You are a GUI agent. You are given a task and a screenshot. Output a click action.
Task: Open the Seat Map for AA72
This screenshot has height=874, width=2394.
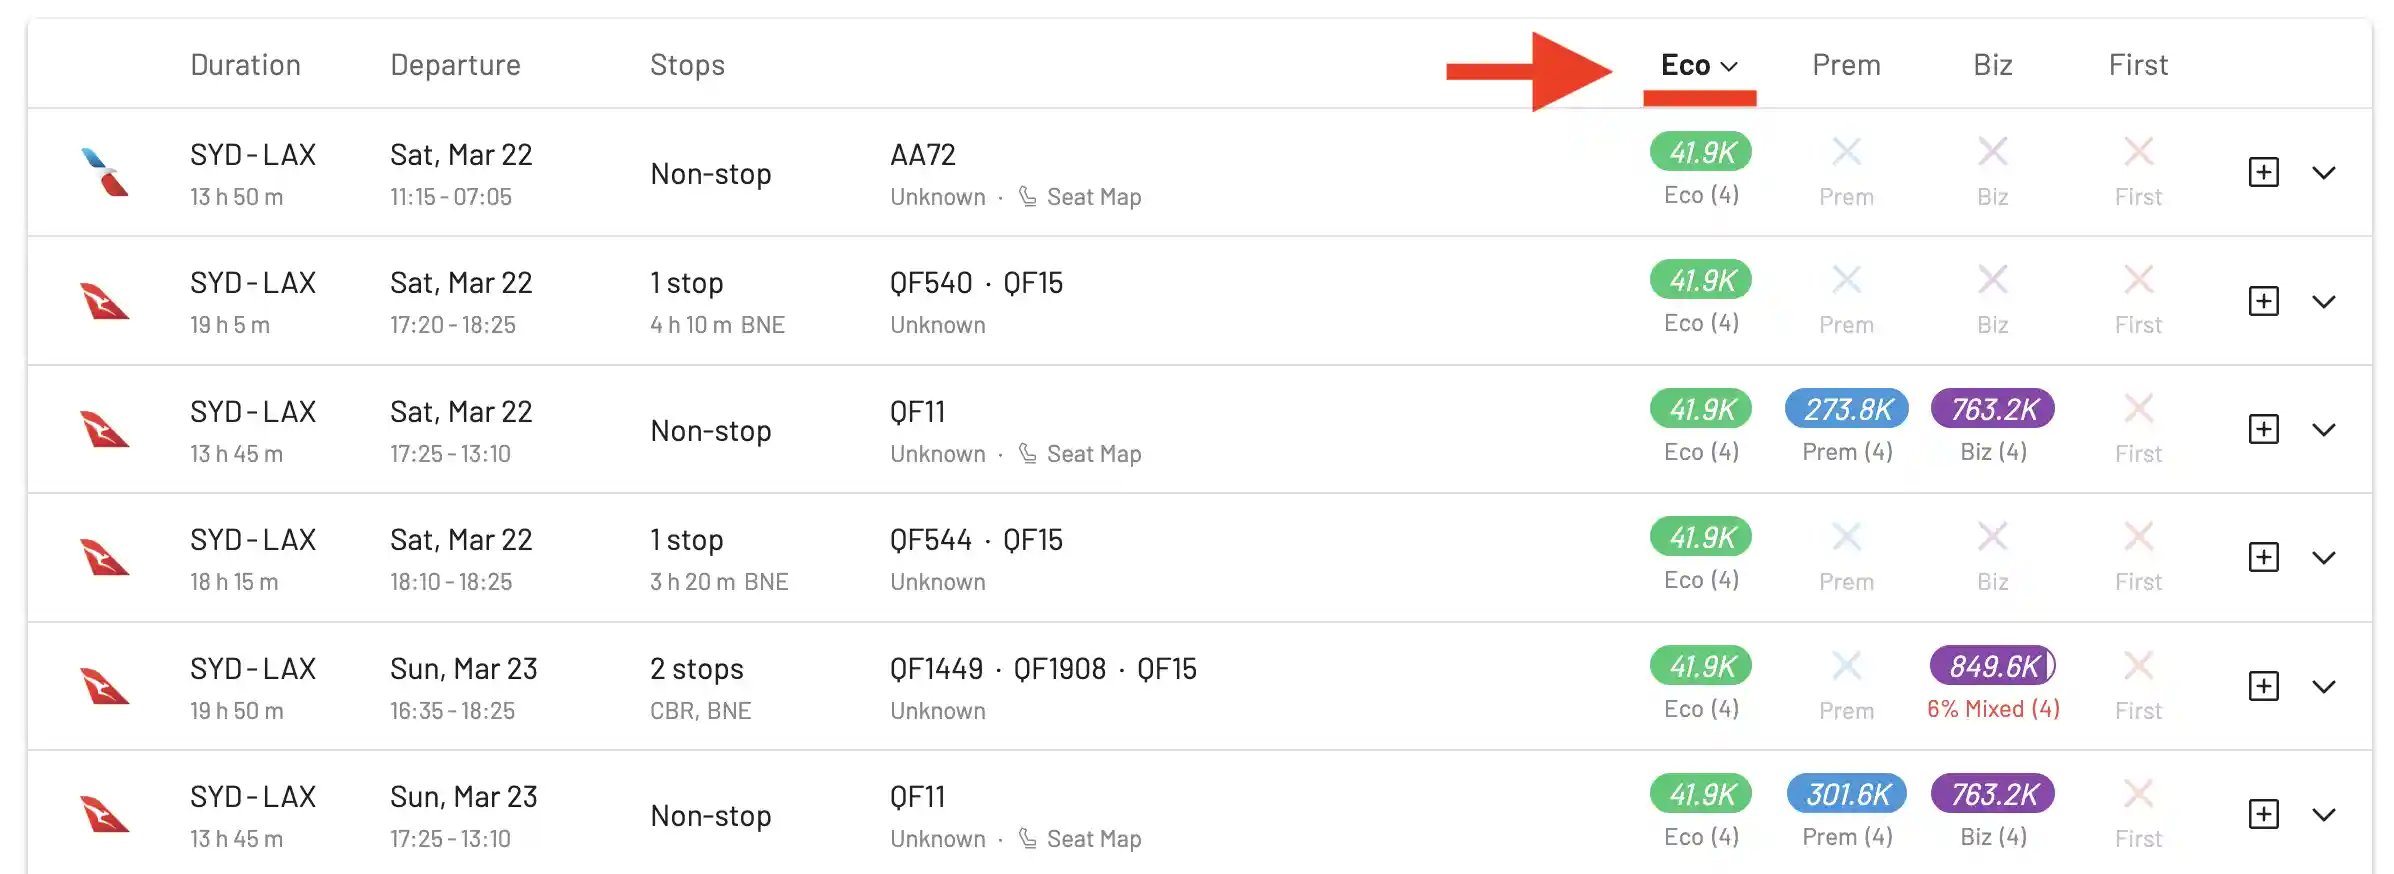[1080, 197]
